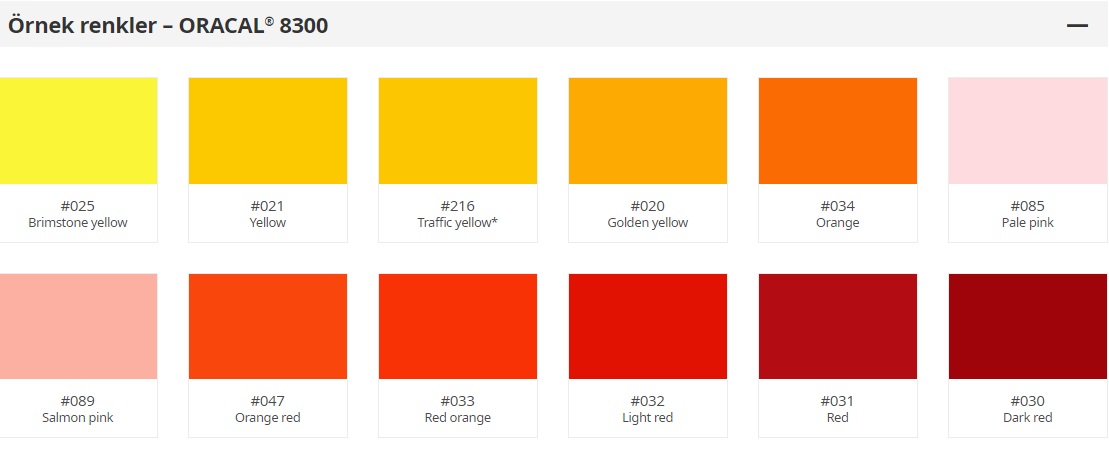
Task: Select the Red #031 color swatch
Action: tap(837, 326)
